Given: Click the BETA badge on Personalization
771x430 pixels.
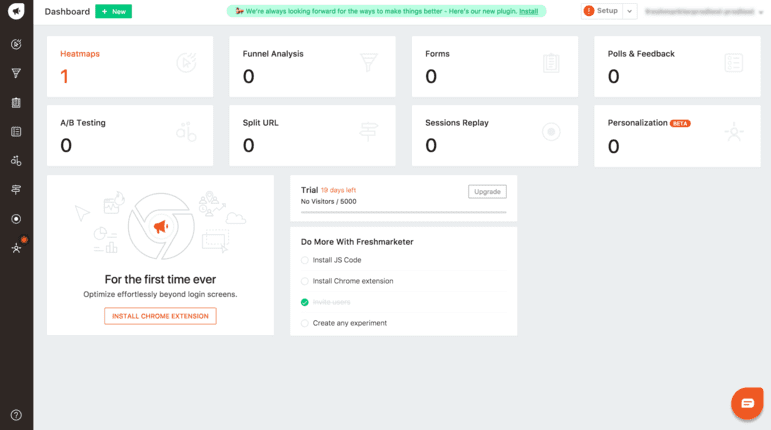Looking at the screenshot, I should (680, 123).
